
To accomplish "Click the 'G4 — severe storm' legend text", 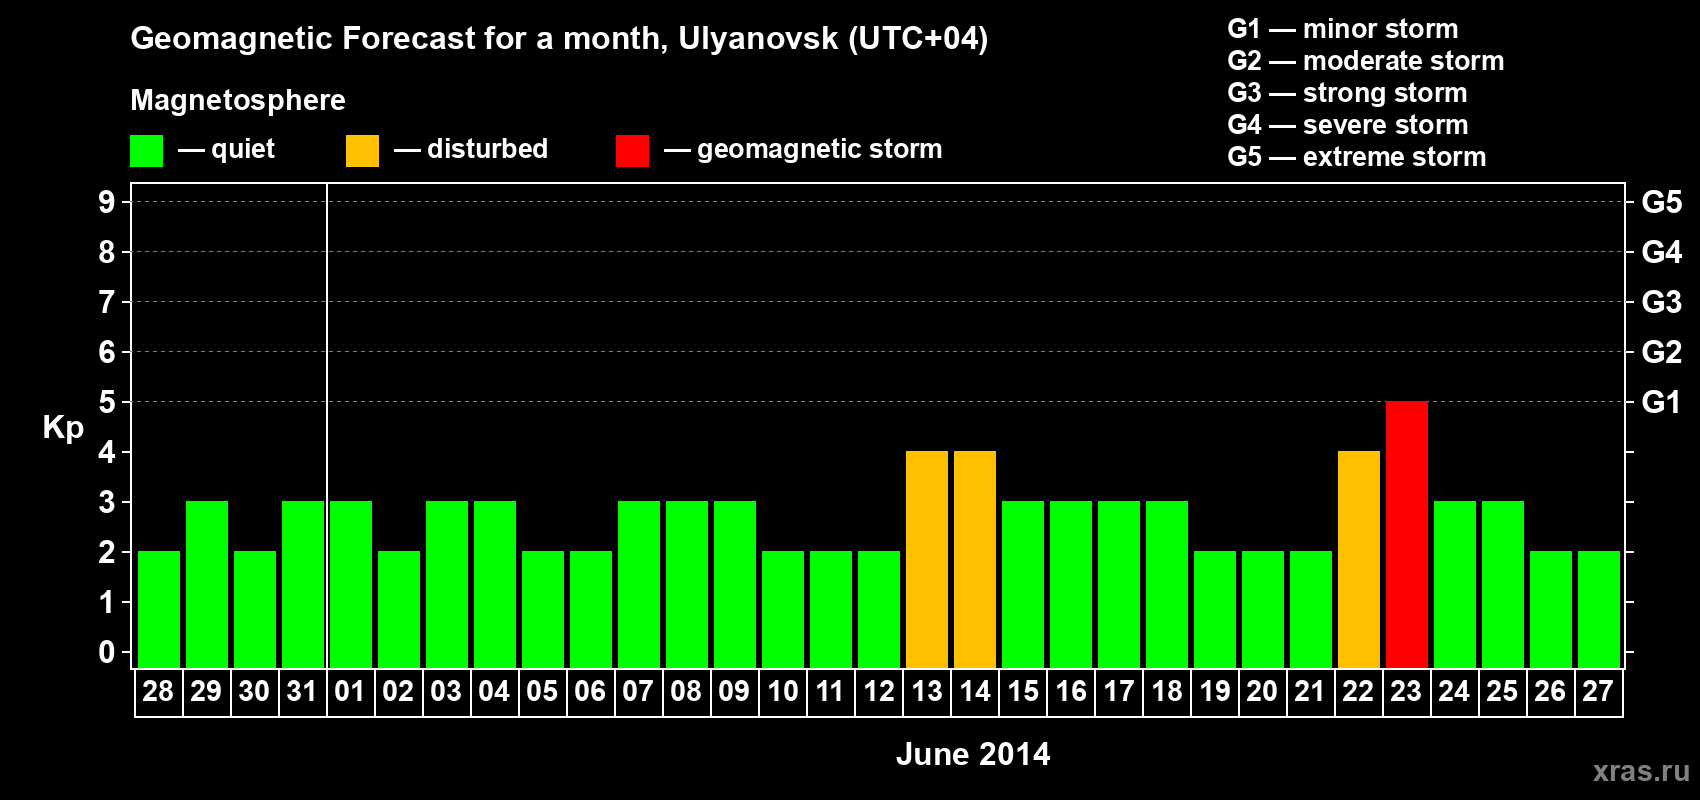I will [1348, 125].
